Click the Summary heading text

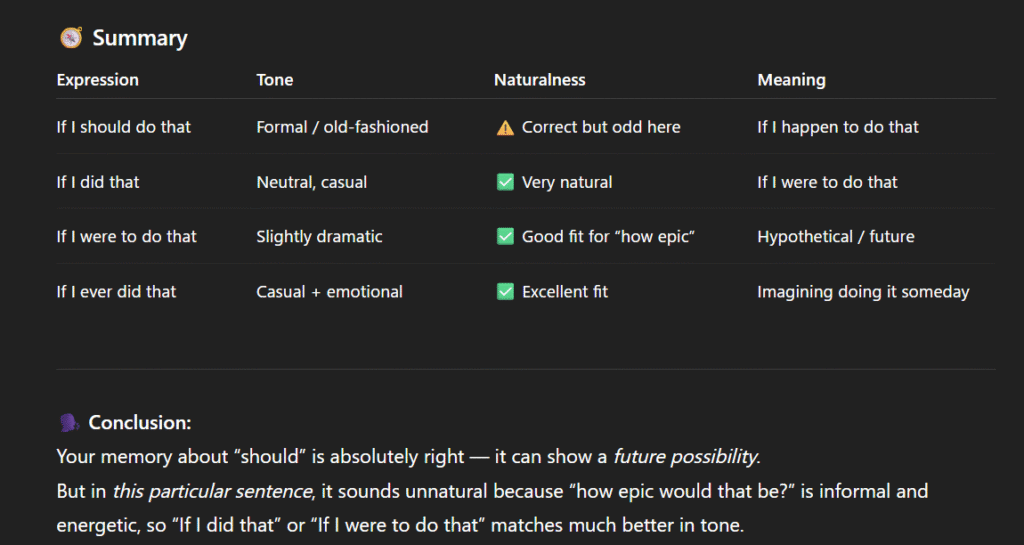[x=140, y=38]
